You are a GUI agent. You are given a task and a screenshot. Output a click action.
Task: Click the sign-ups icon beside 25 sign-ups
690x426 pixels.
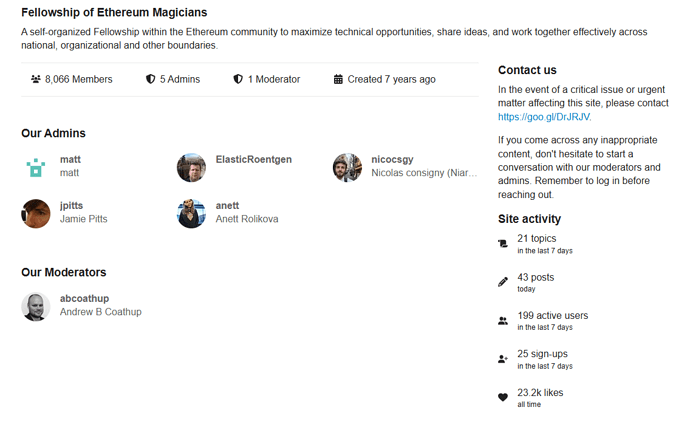tap(503, 359)
